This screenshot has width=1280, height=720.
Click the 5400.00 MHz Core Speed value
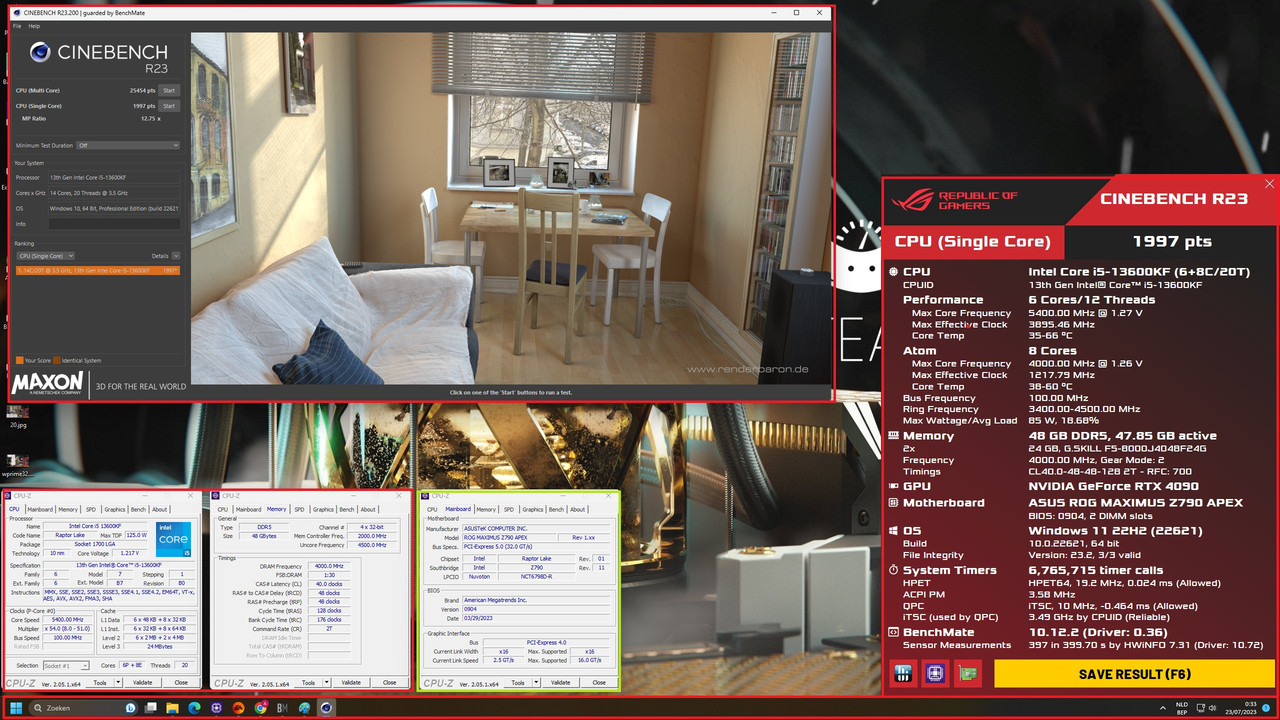(67, 620)
